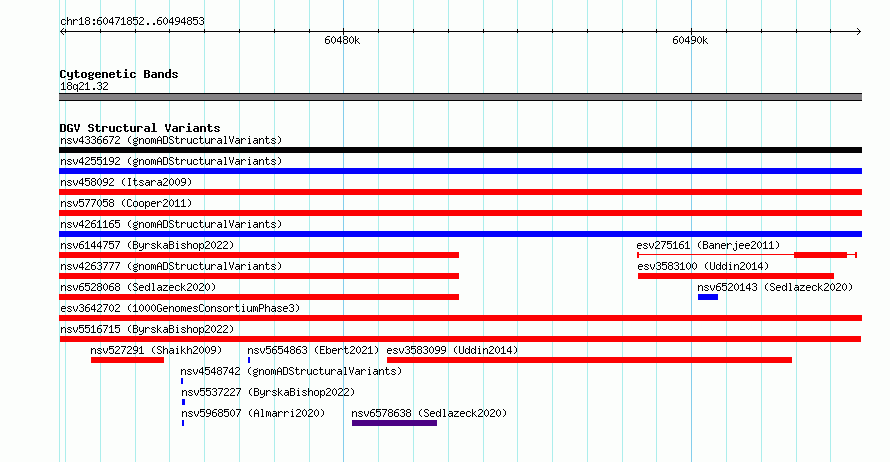The image size is (890, 462).
Task: Click the gray 18q21.32 cytogenetic band bar
Action: coord(460,97)
